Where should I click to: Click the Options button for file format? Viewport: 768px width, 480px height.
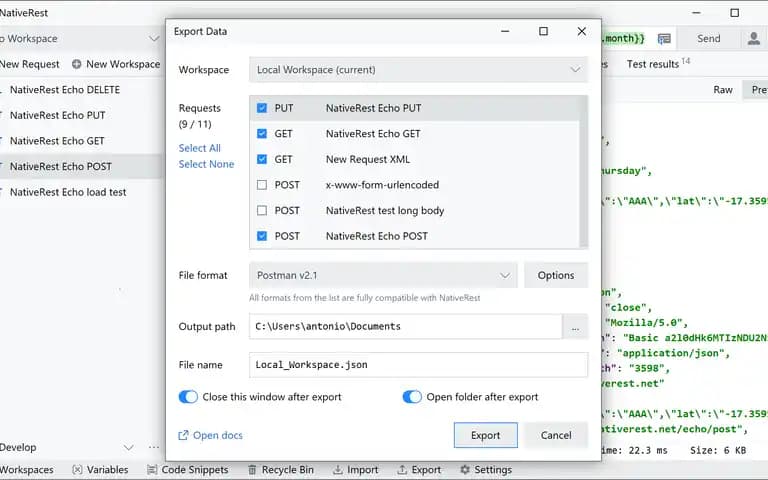pos(556,275)
